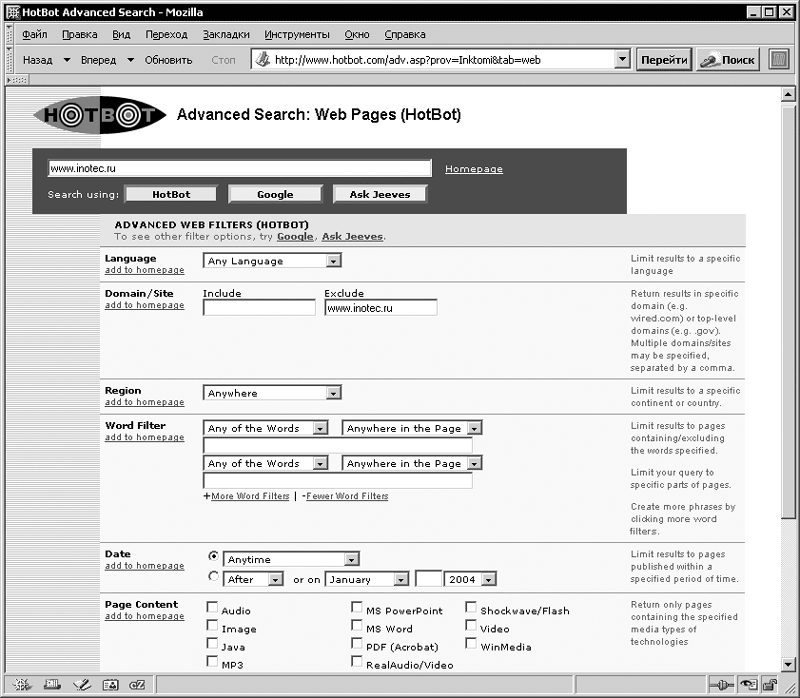Click the Назад (Back) toolbar button
This screenshot has height=698, width=800.
pyautogui.click(x=38, y=60)
